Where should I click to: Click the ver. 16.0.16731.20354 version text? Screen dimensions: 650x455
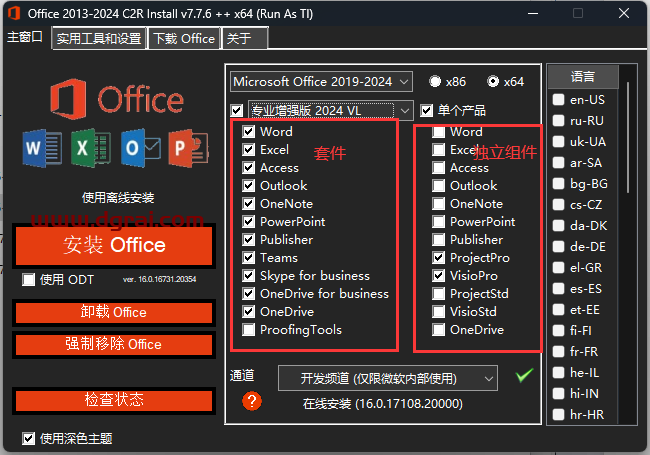(x=160, y=279)
